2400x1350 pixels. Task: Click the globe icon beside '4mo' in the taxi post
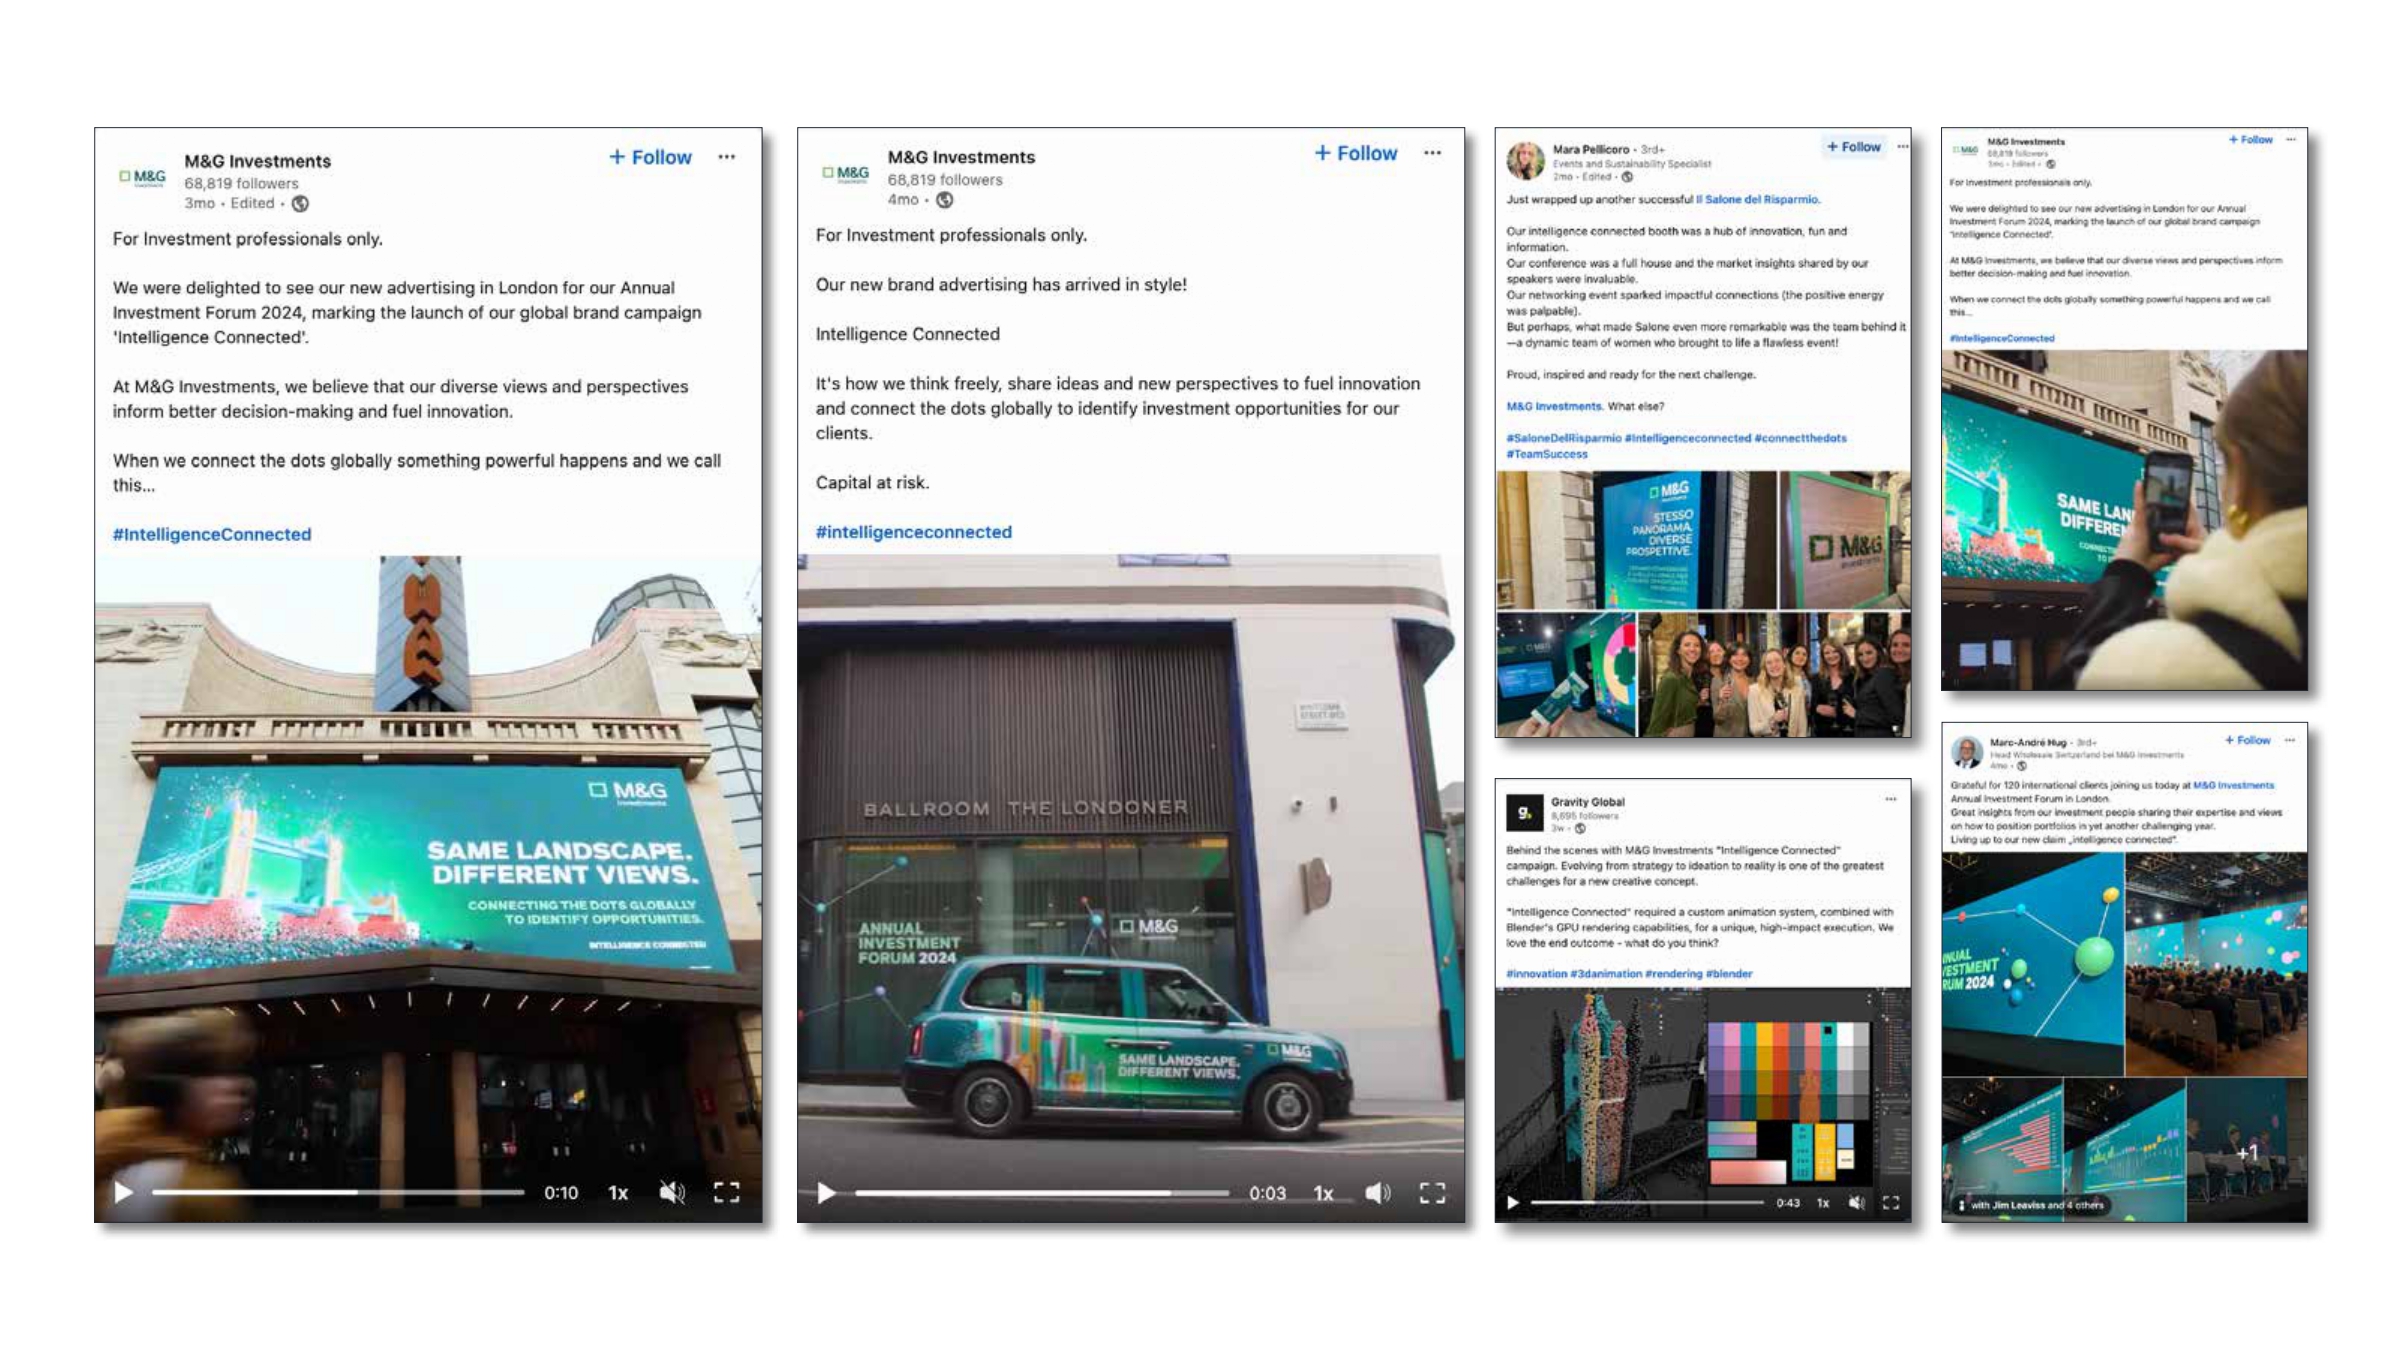pos(944,200)
